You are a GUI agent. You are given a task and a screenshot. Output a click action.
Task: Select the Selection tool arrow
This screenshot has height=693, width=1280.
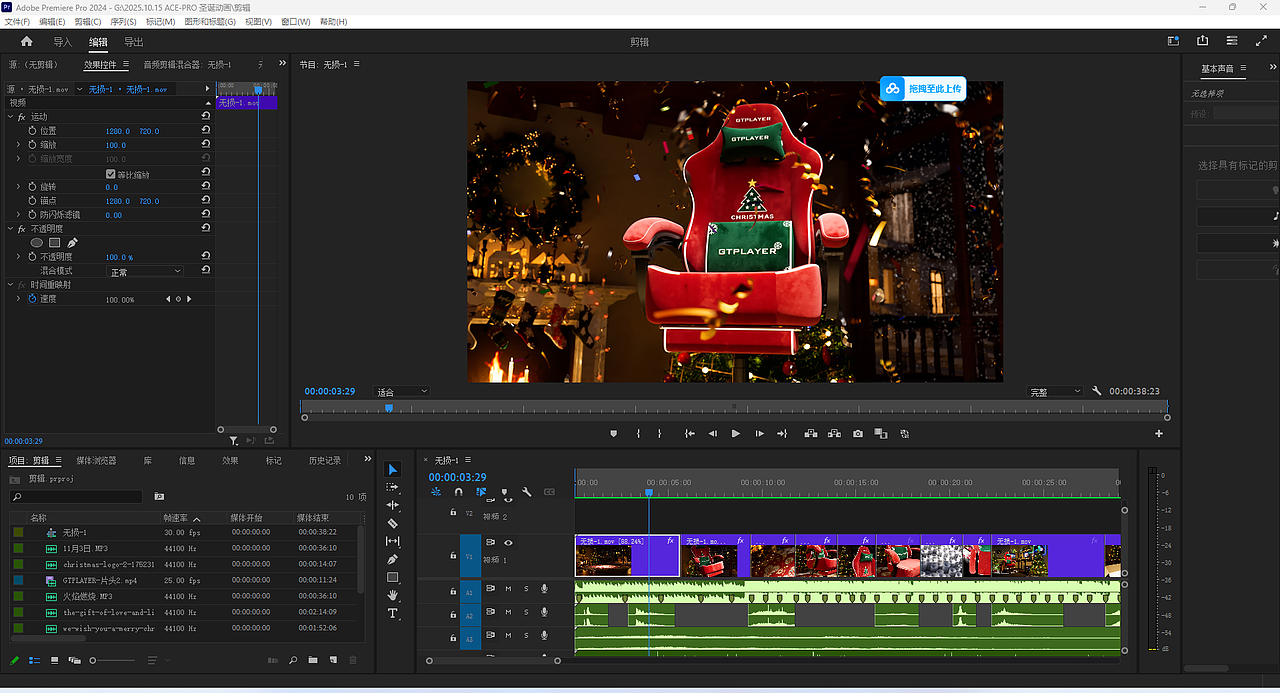393,470
